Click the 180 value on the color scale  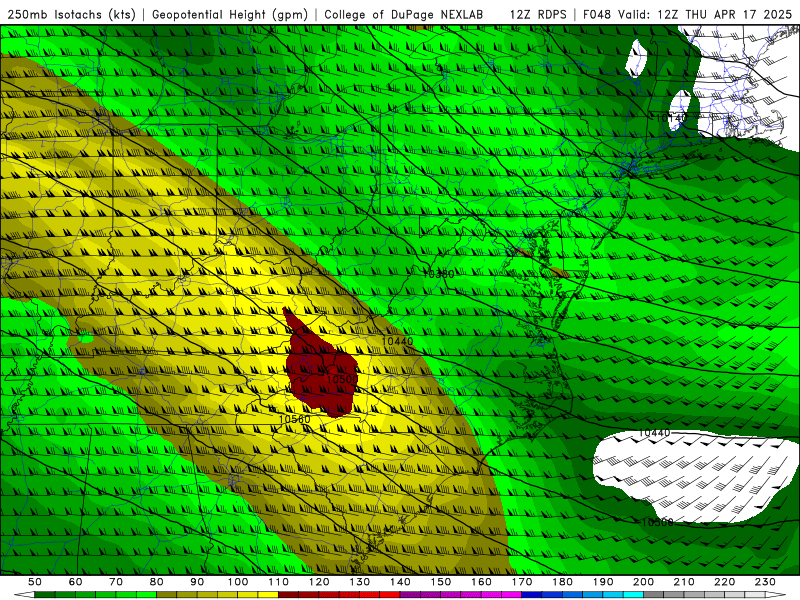563,582
